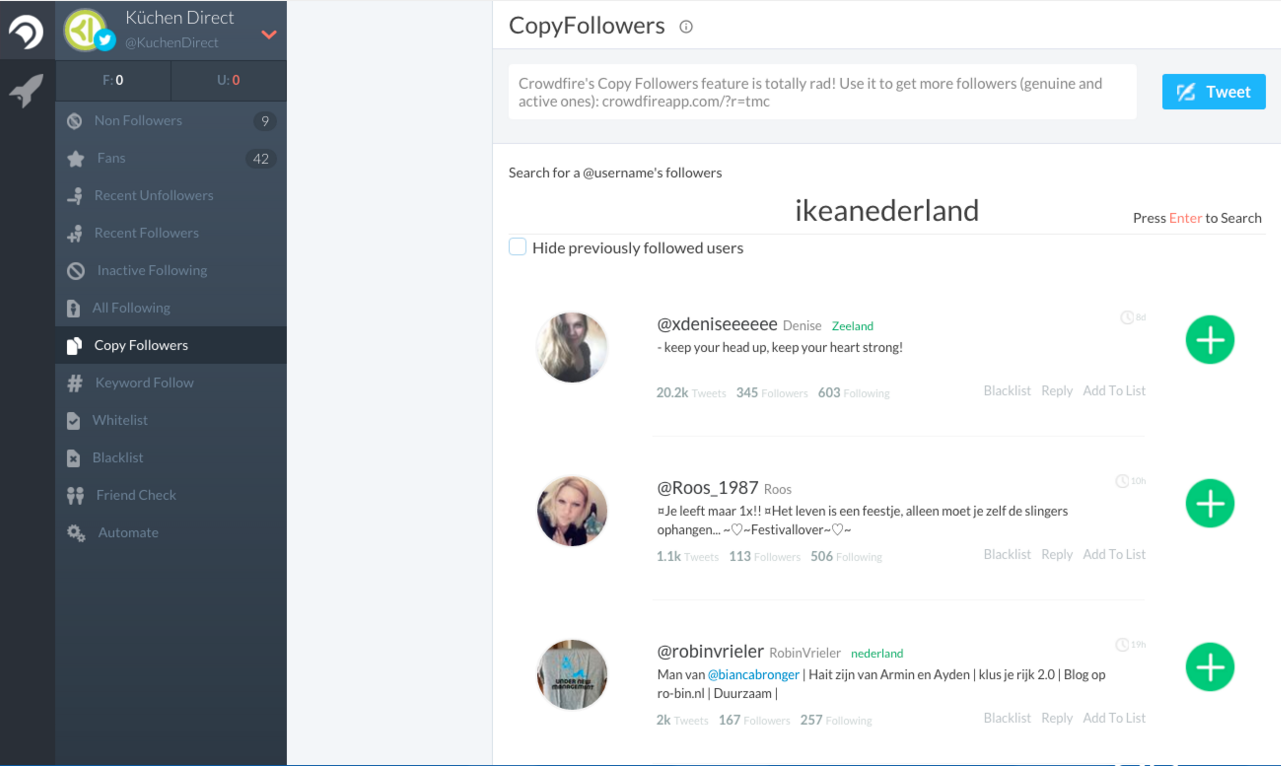Screen dimensions: 1281x766
Task: Follow @xdeniseeeeee with green plus icon
Action: [x=1210, y=340]
